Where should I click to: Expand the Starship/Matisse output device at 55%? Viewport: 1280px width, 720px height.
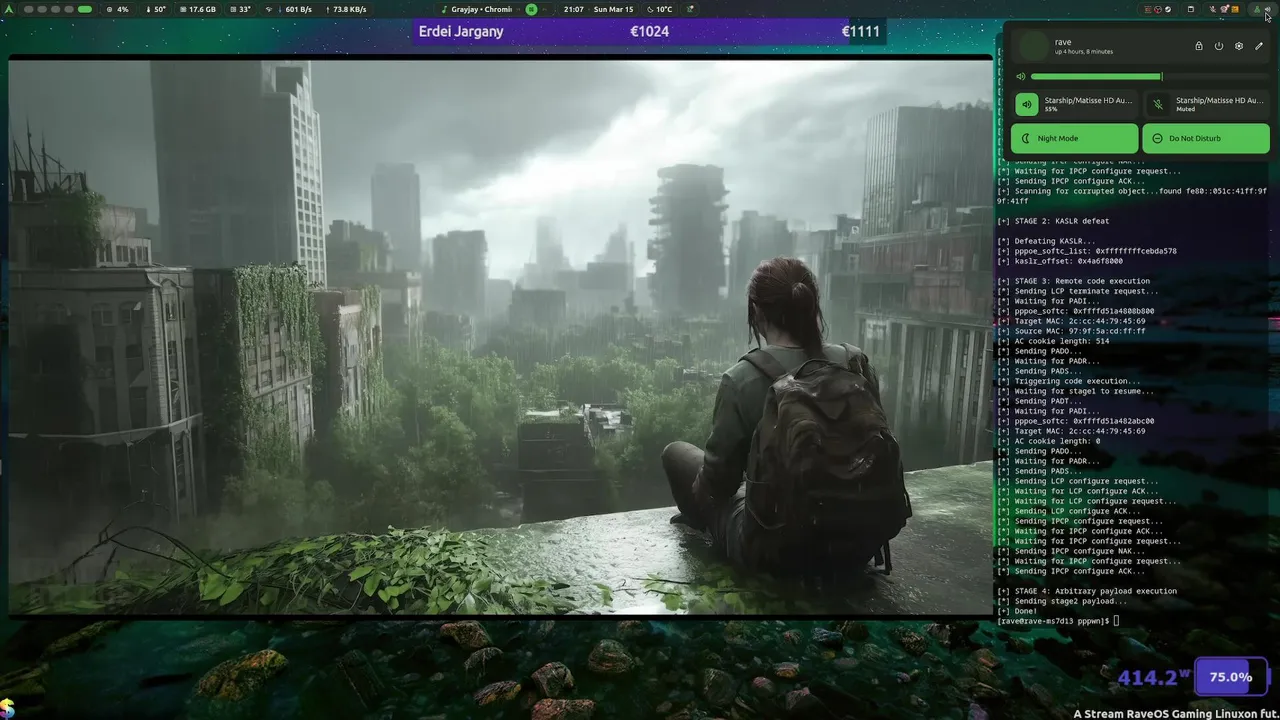(x=1088, y=104)
